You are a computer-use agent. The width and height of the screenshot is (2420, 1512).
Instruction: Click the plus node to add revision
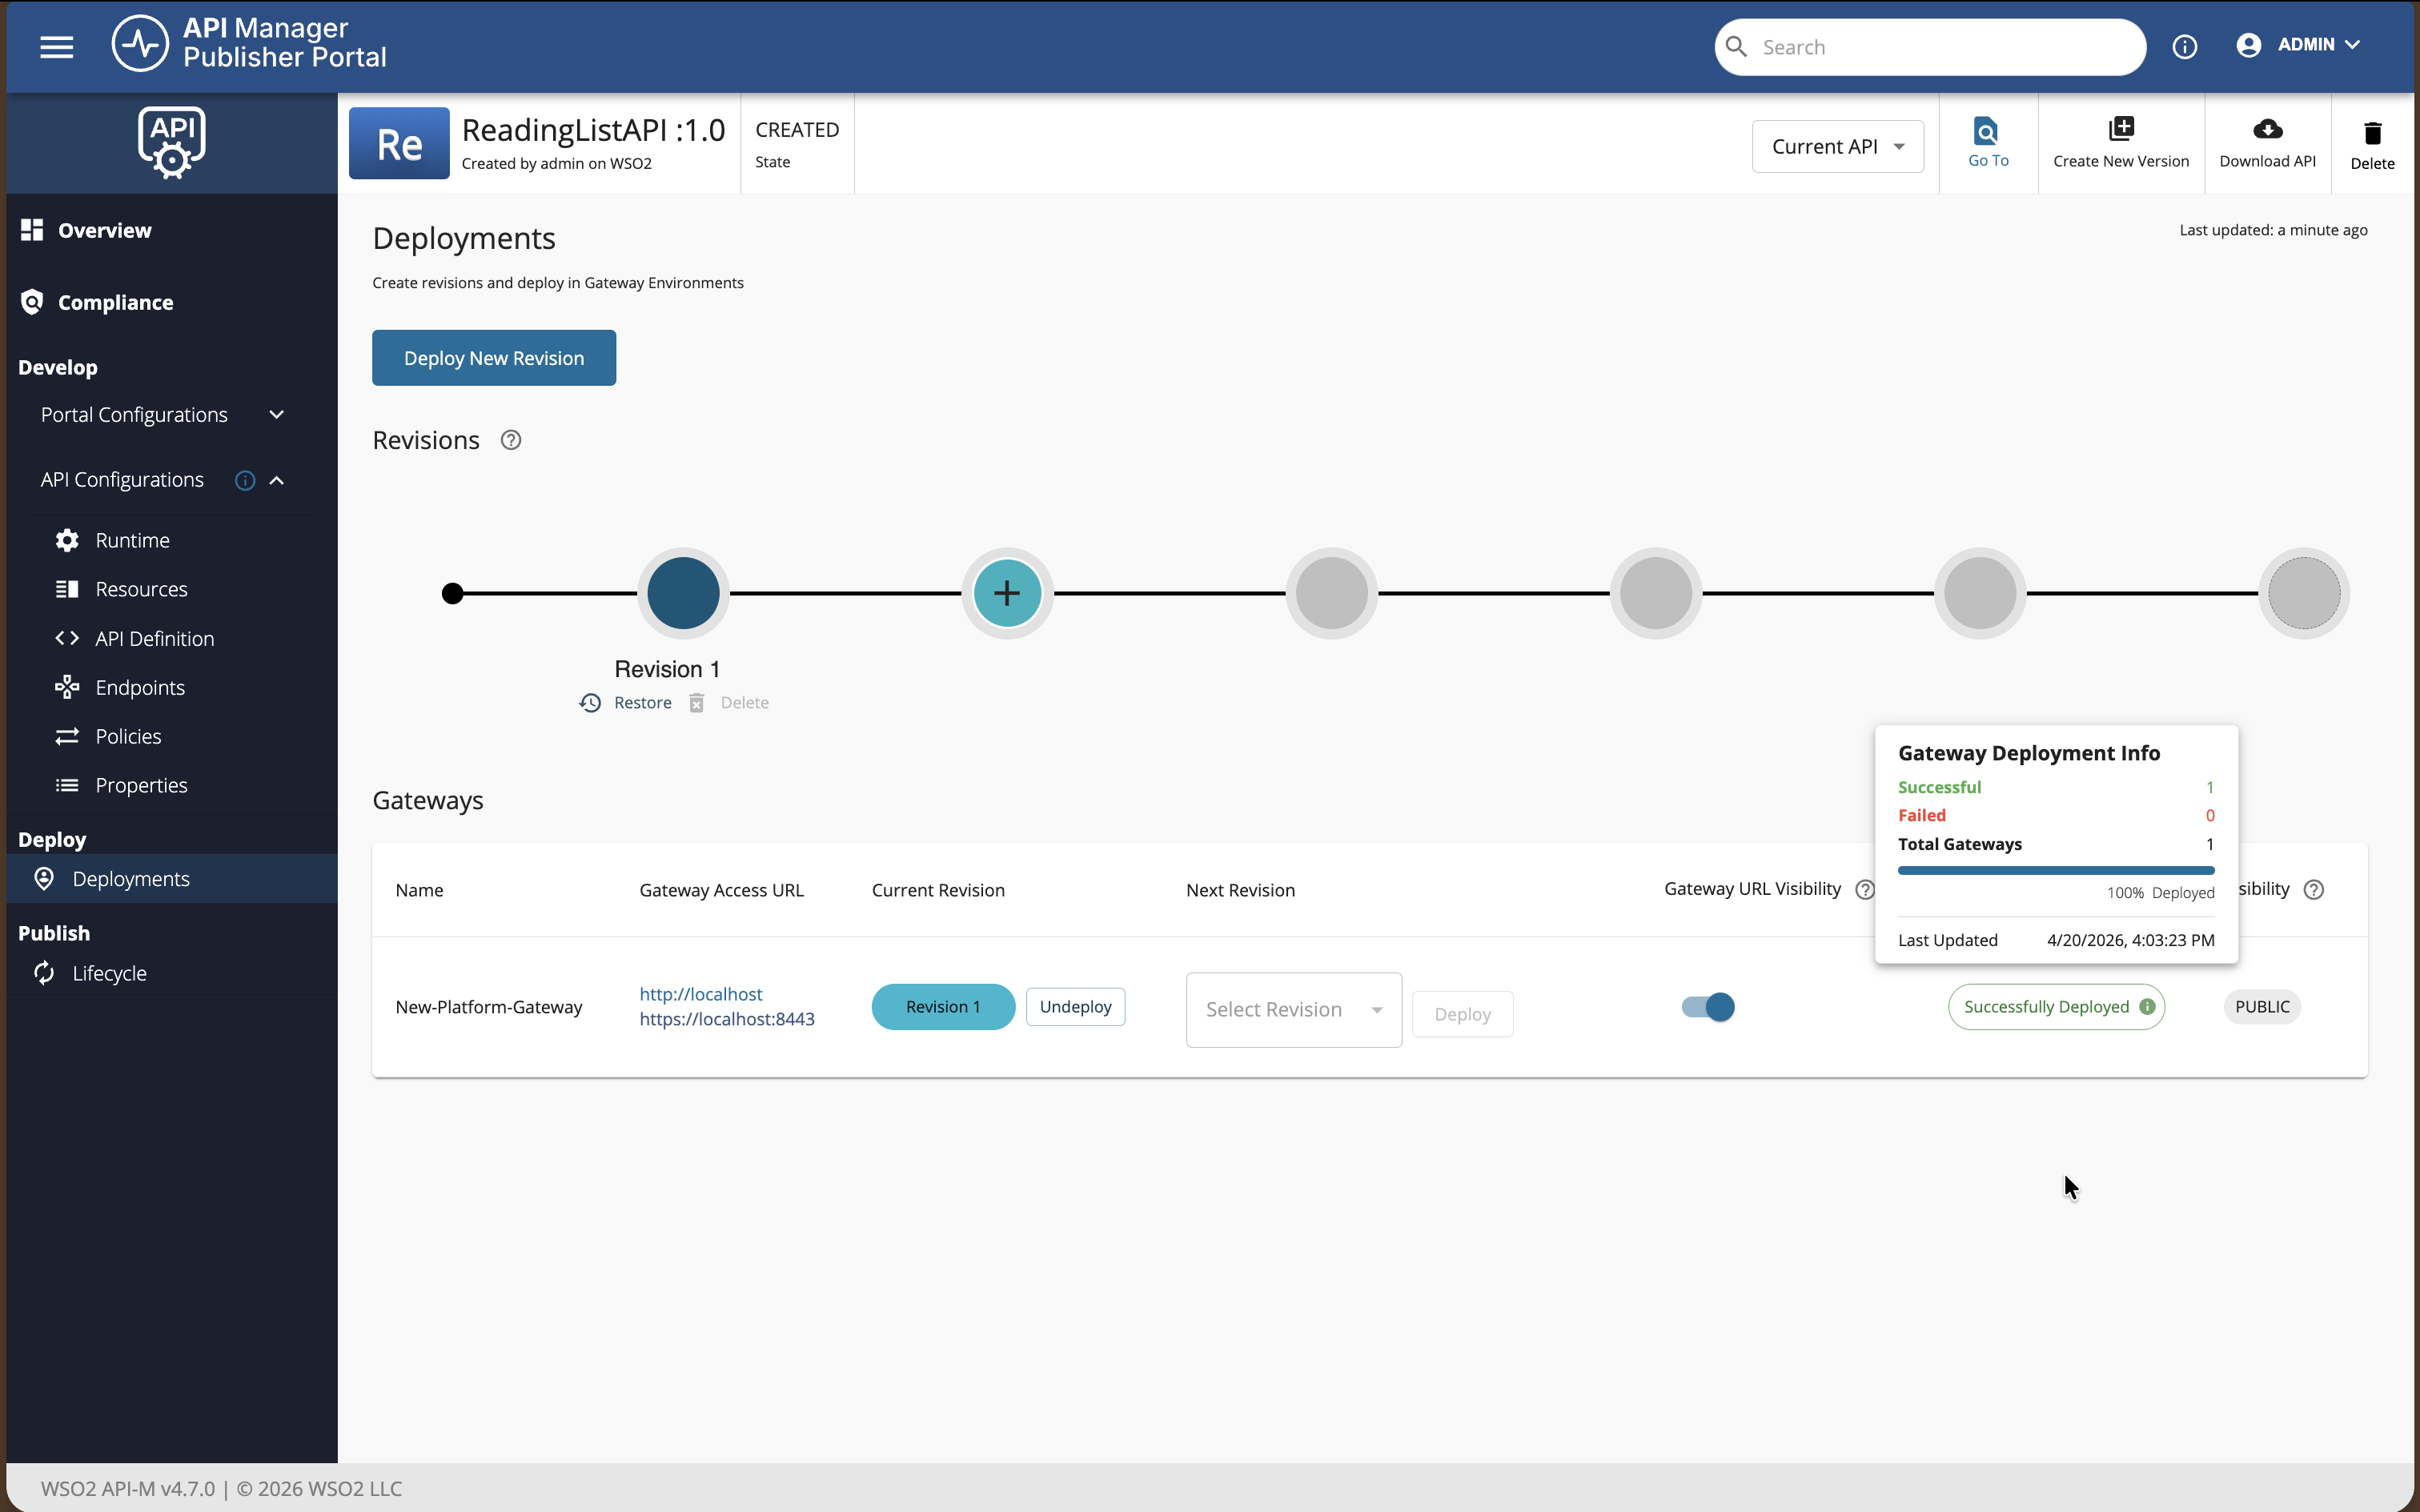[1007, 593]
